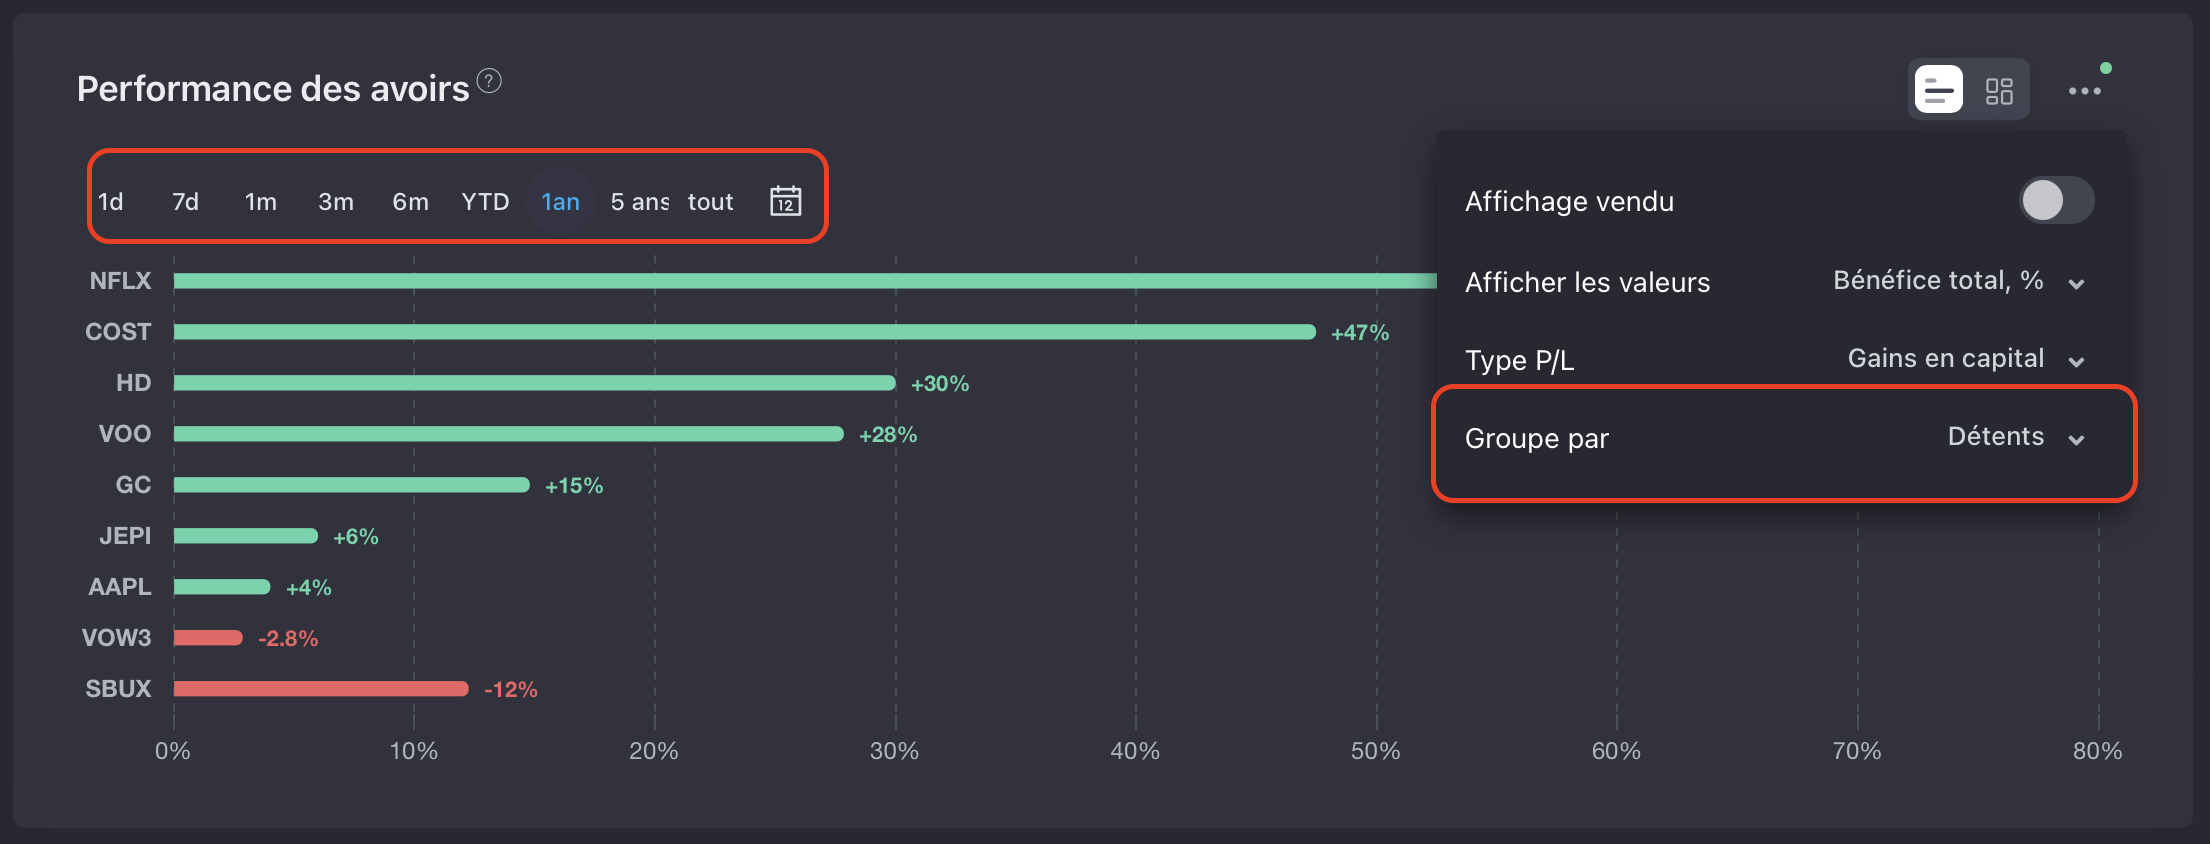This screenshot has height=844, width=2210.
Task: Switch to the 6m period
Action: [x=410, y=202]
